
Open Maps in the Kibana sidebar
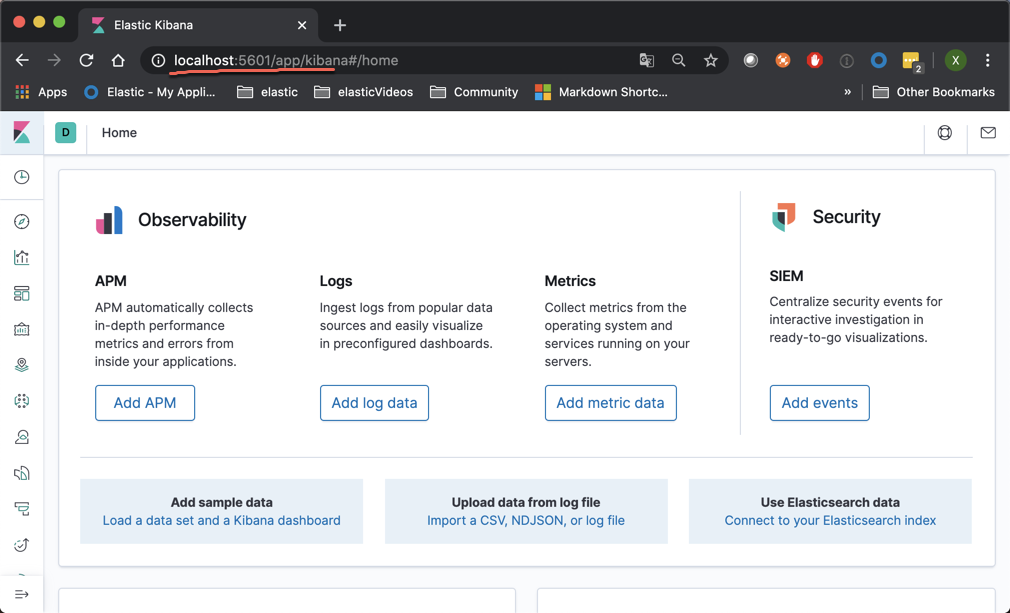point(22,366)
